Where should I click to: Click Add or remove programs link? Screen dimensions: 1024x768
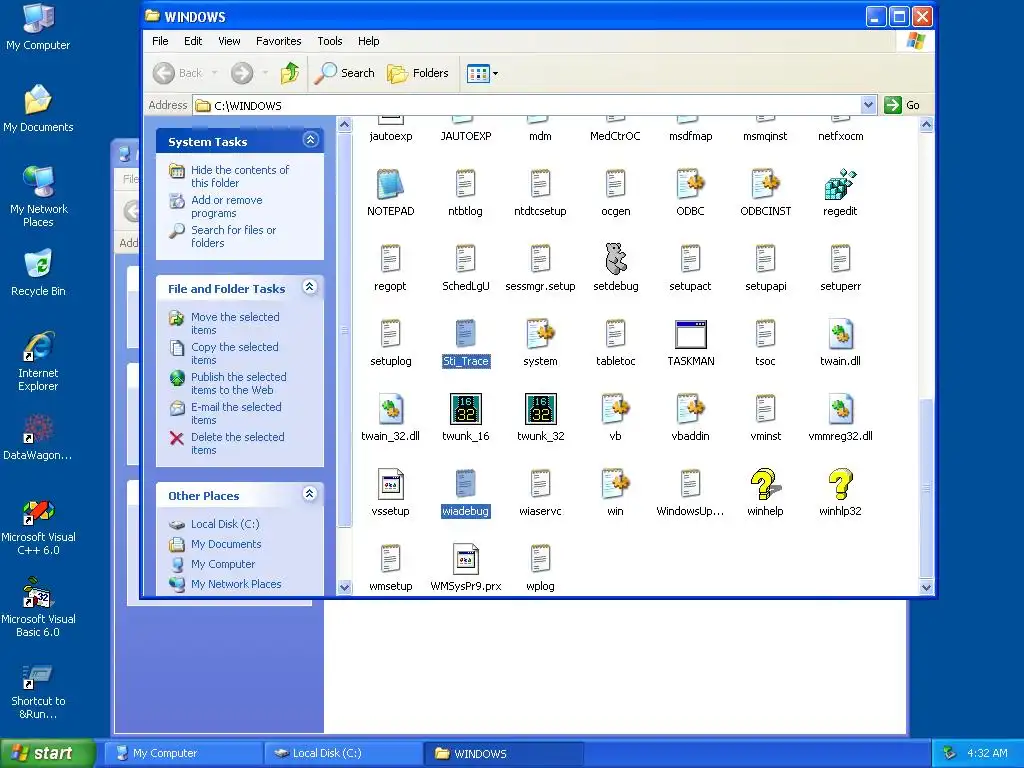227,206
